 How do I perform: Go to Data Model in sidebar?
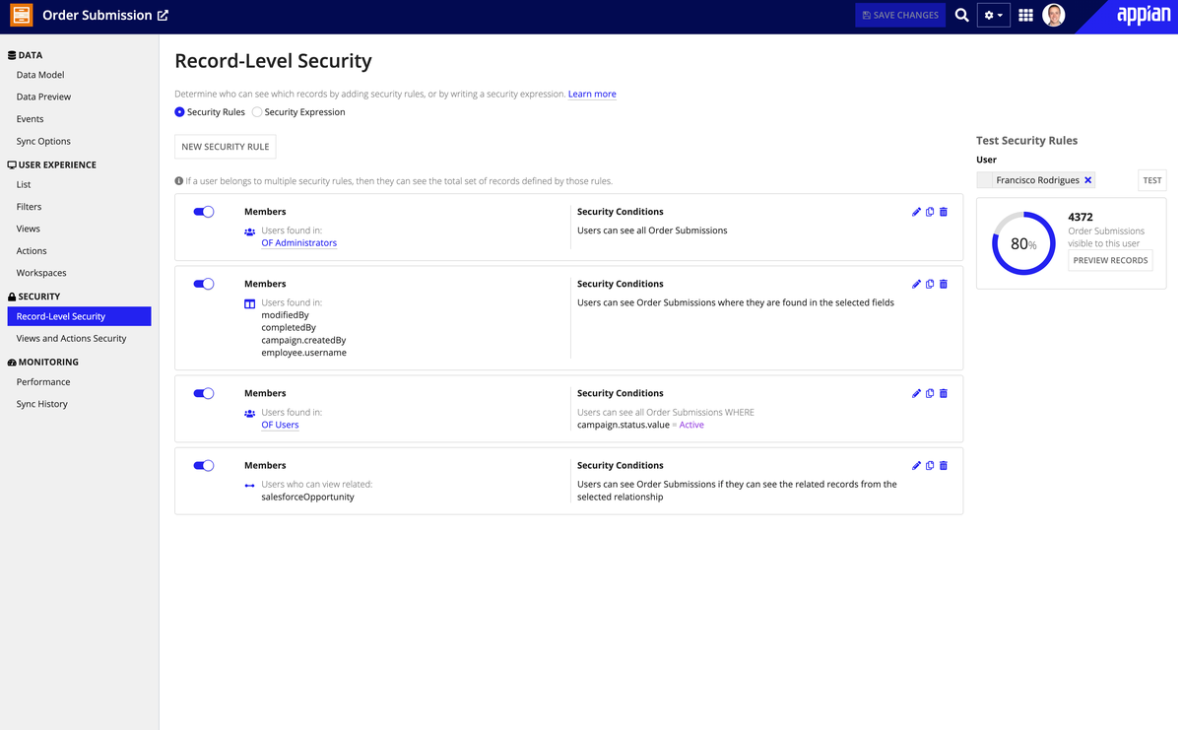pyautogui.click(x=40, y=75)
